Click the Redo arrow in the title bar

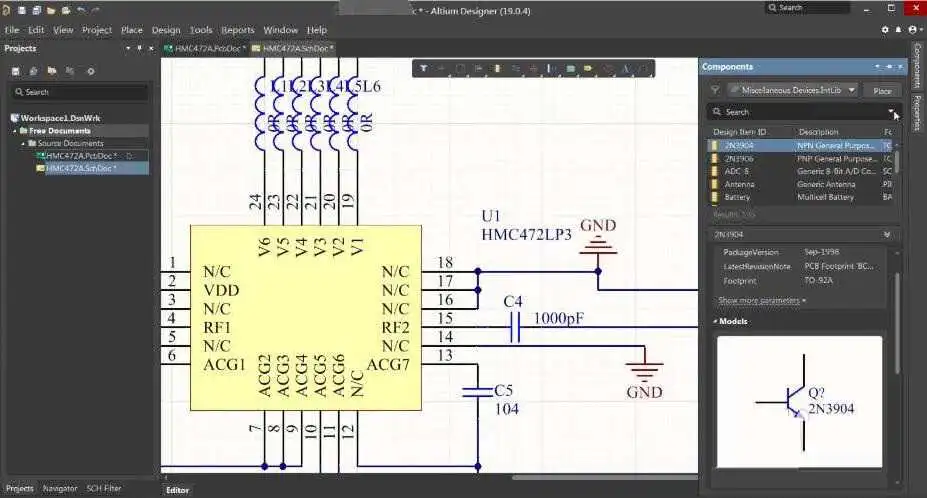pos(95,10)
